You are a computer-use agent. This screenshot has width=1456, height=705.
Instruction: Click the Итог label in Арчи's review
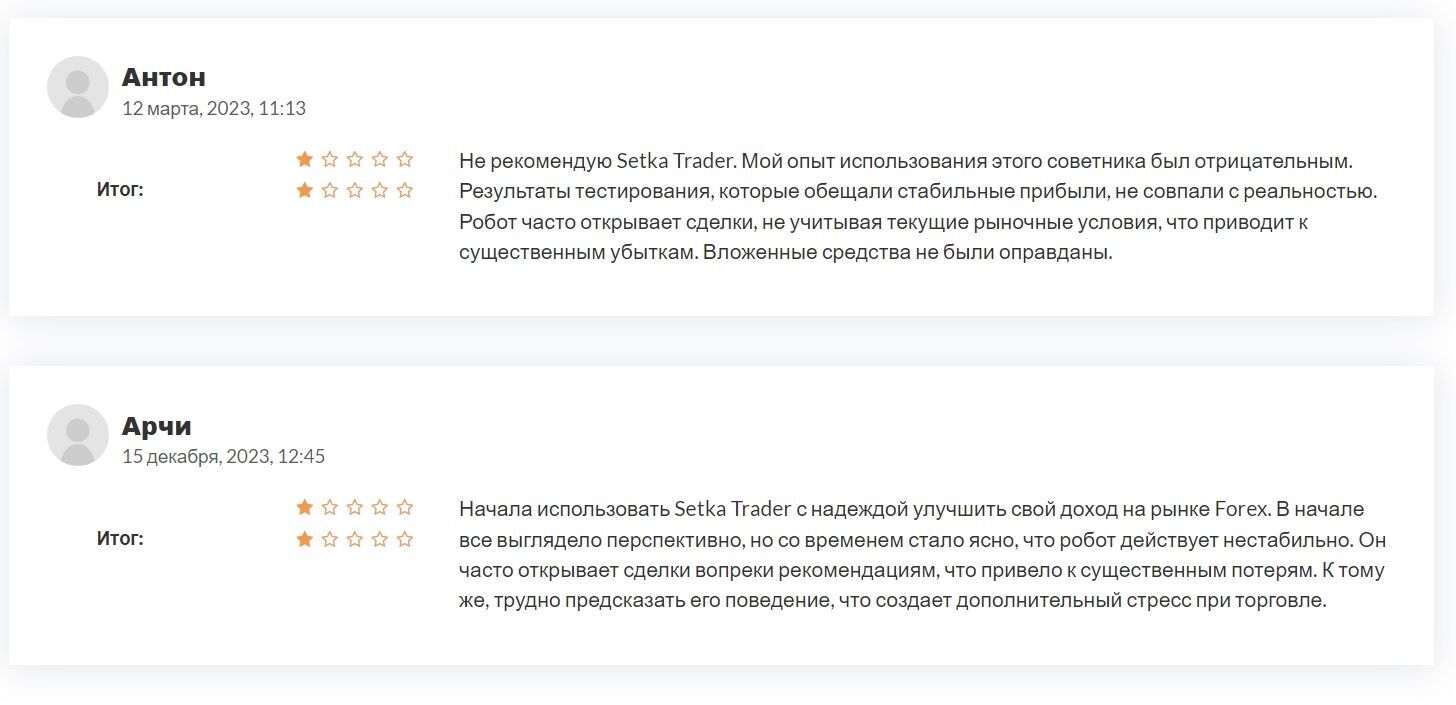pos(120,538)
